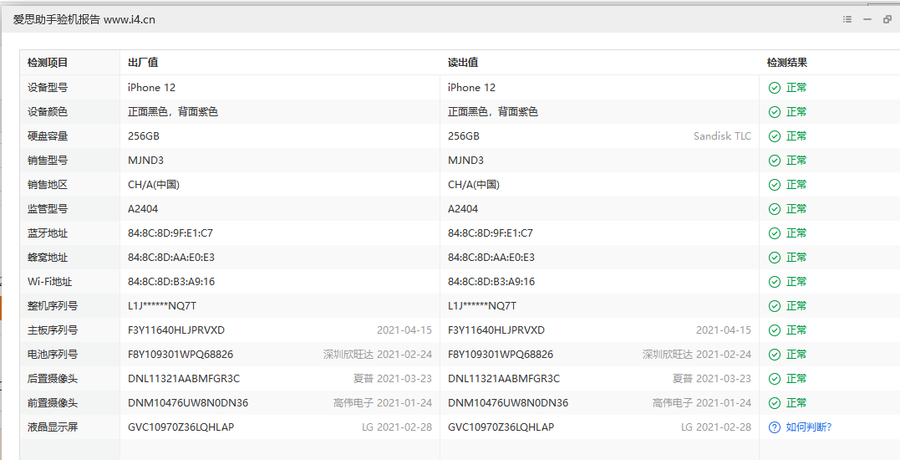
Task: Click the 检测项目 column header
Action: coord(48,63)
